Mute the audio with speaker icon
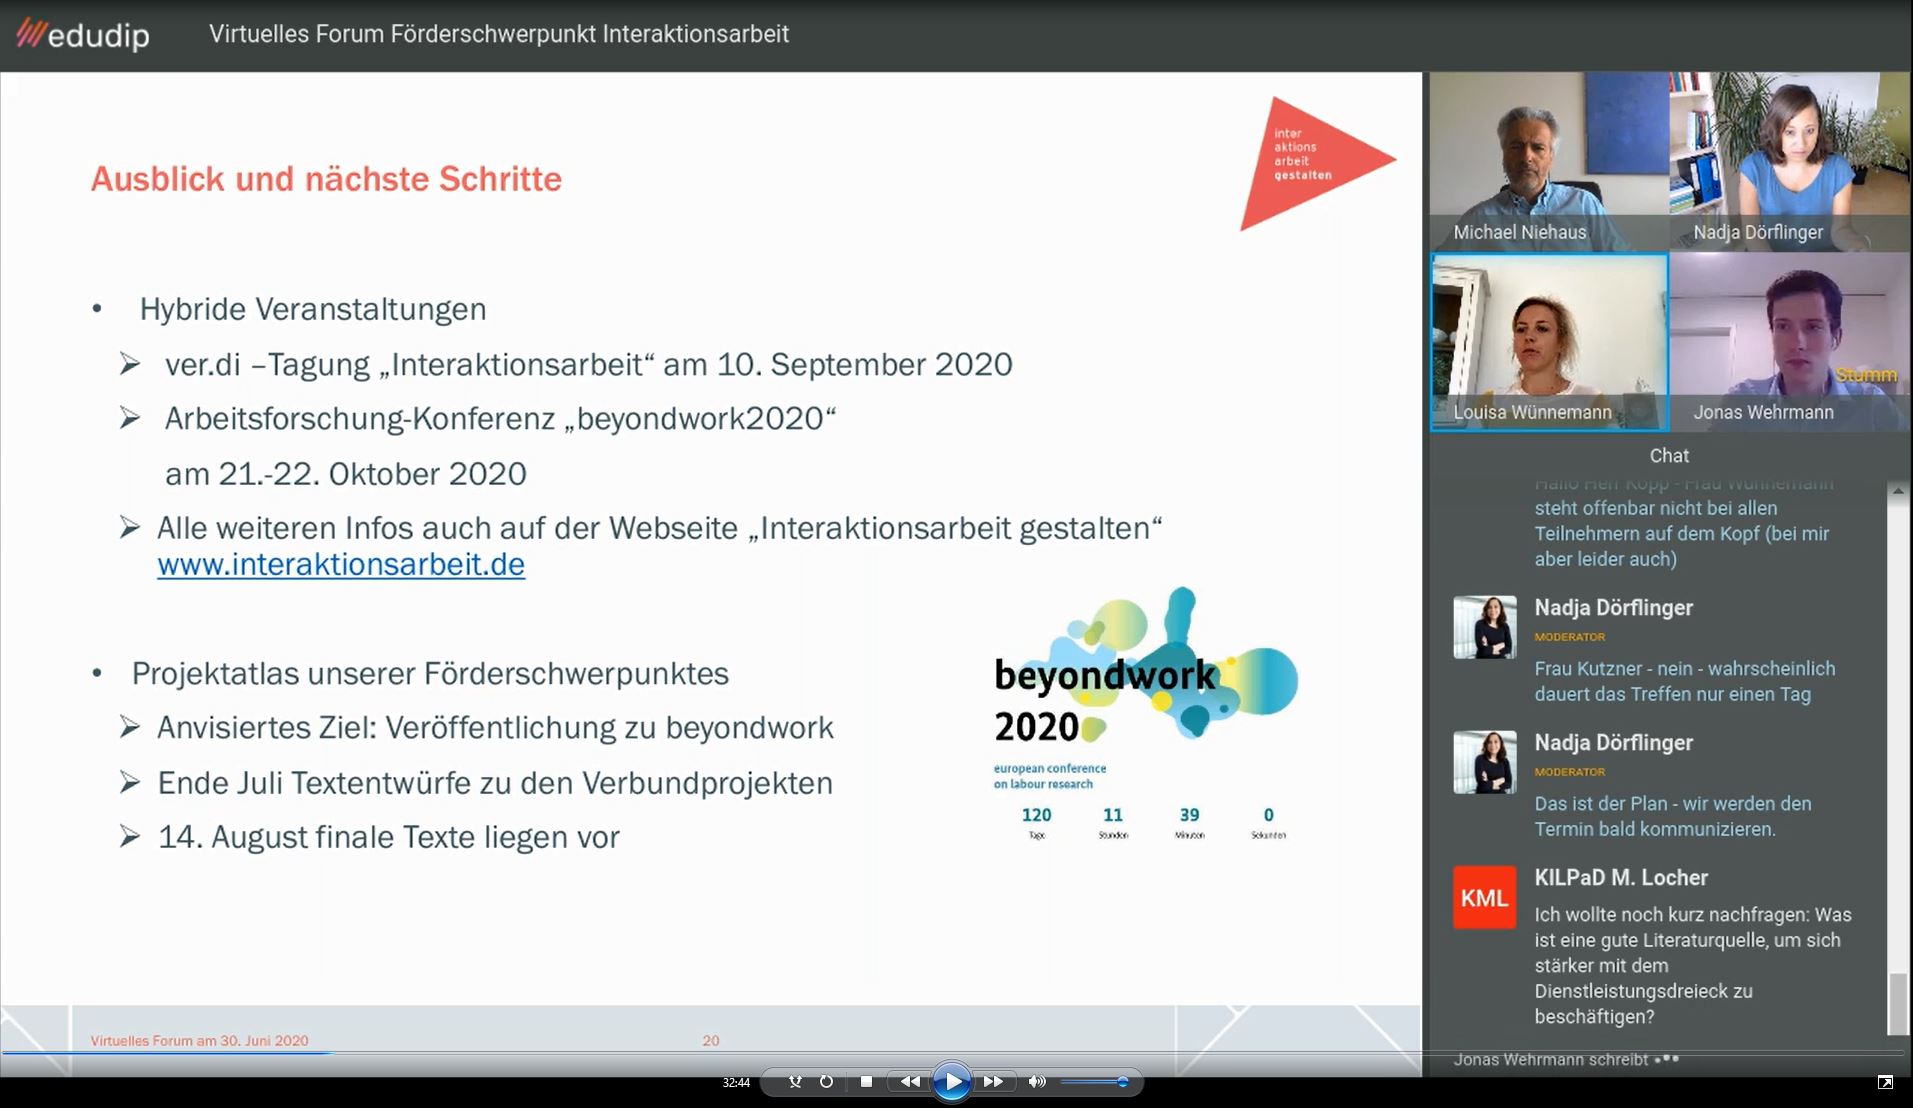 point(1037,1082)
